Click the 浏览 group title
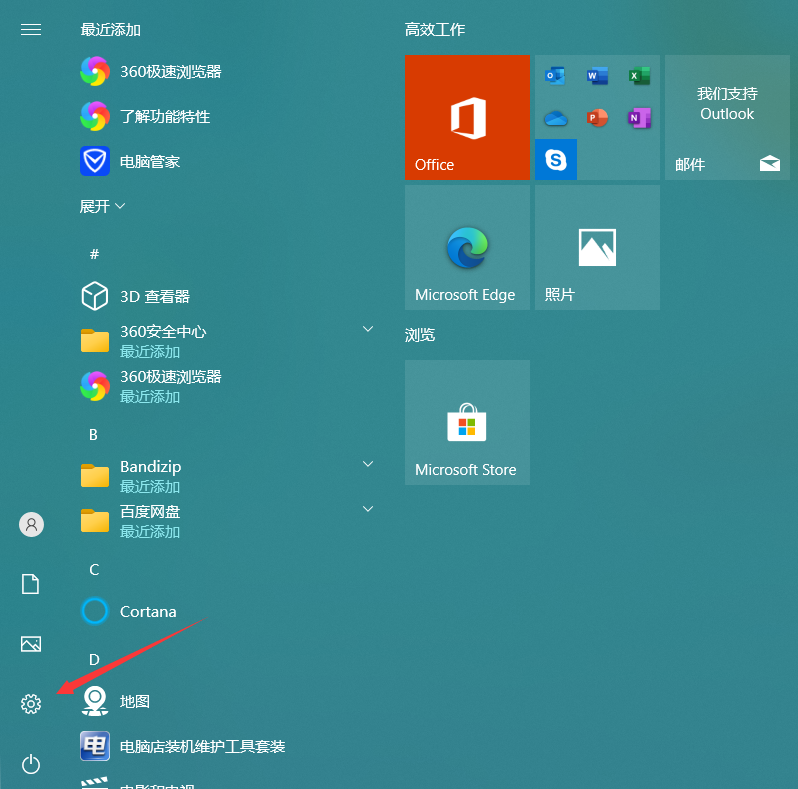This screenshot has height=789, width=798. click(x=420, y=335)
